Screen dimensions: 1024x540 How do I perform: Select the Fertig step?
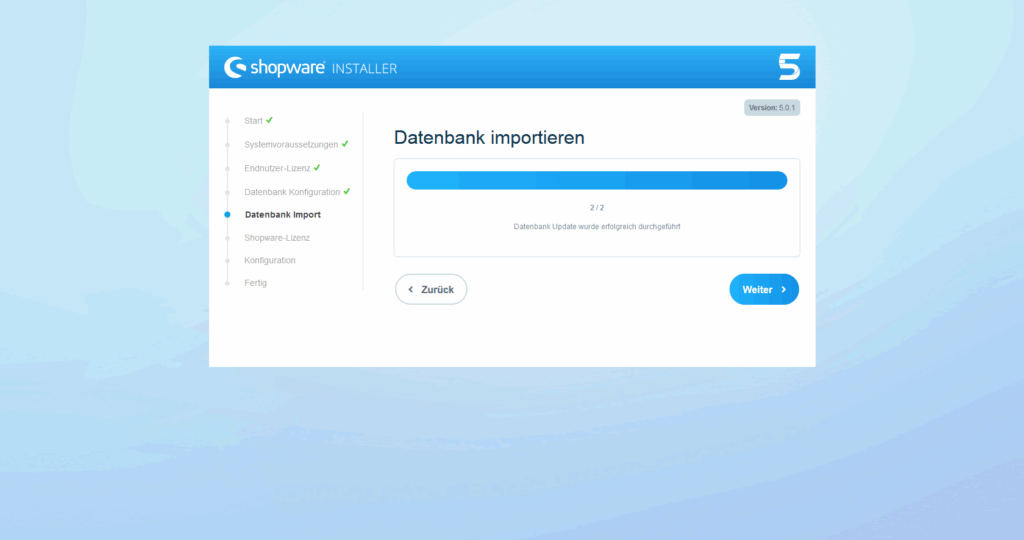pyautogui.click(x=255, y=283)
